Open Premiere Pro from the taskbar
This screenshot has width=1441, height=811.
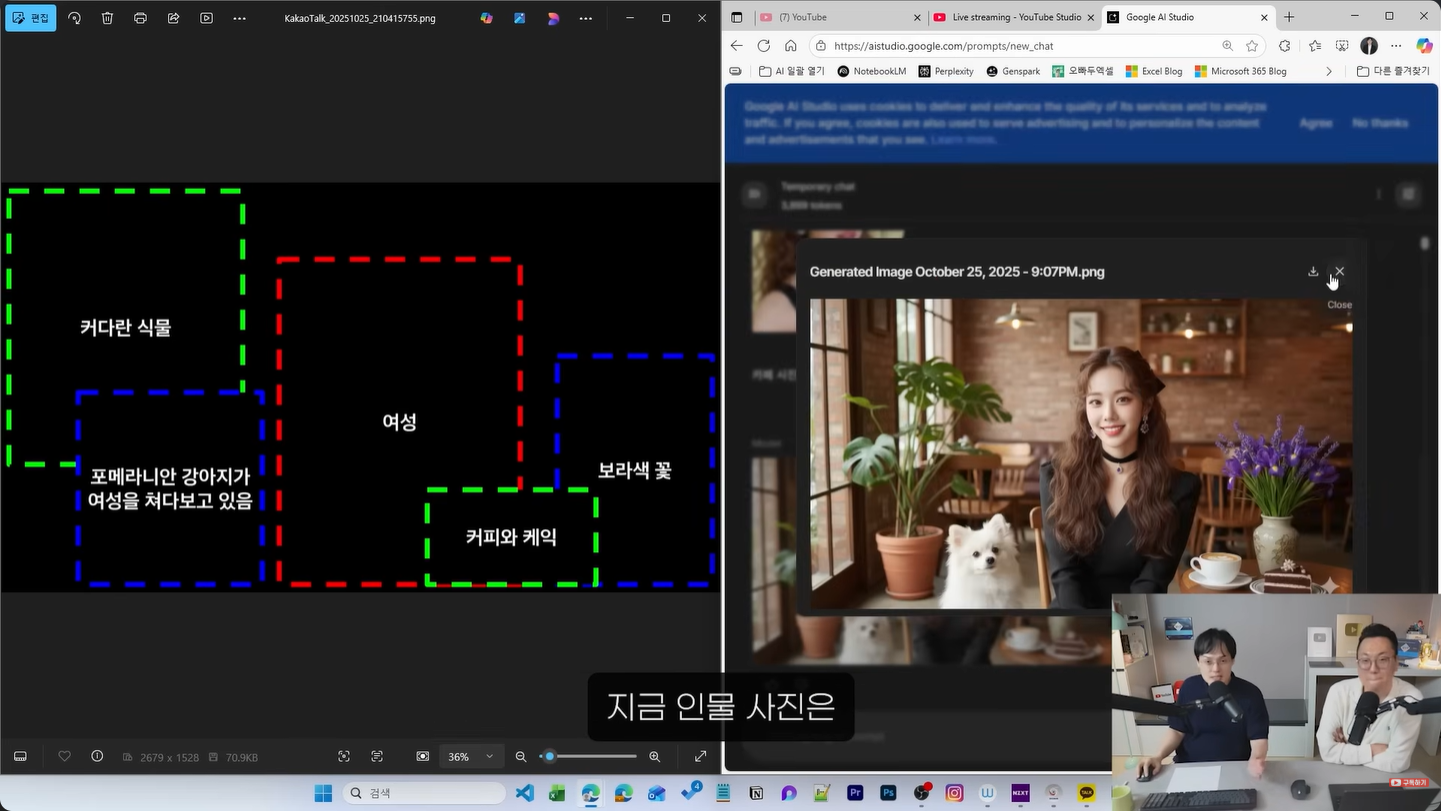[x=855, y=793]
